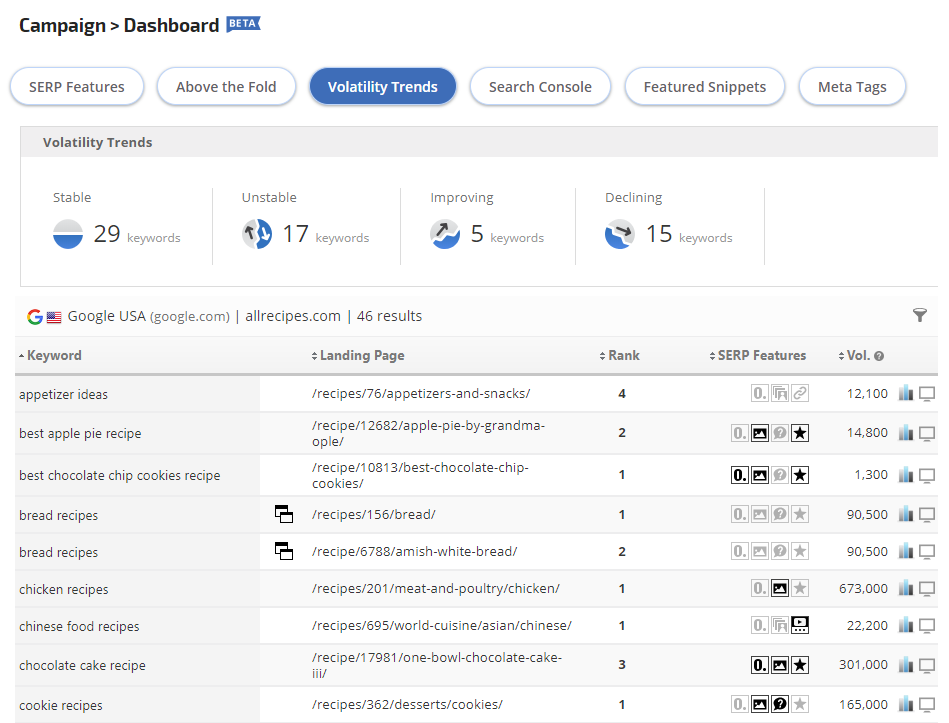Screen dimensions: 949x723
Task: Click the Declining keywords trend icon
Action: click(620, 234)
